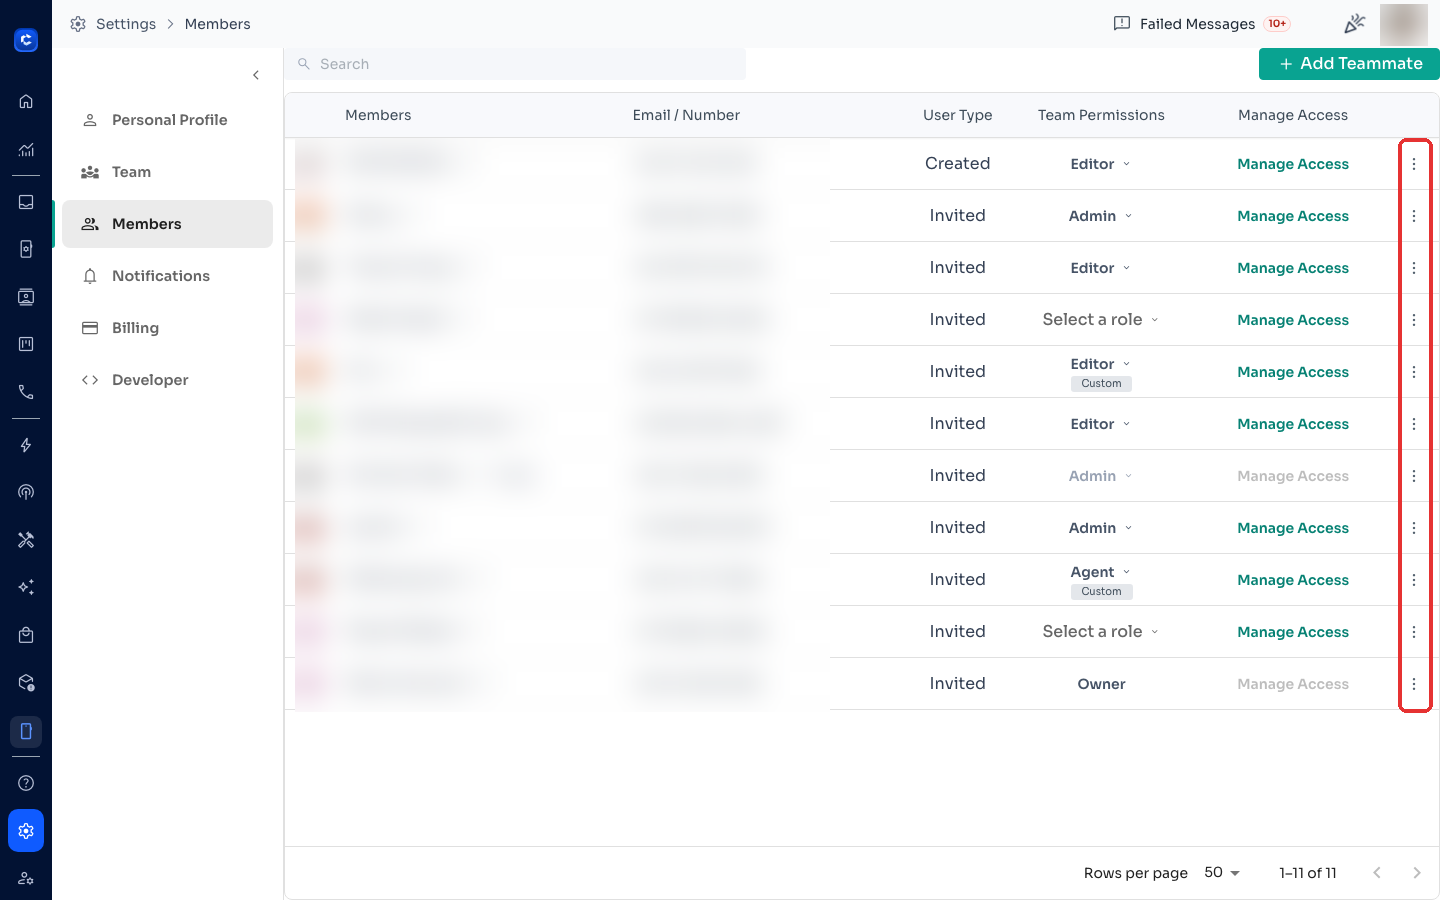Click the Manage Access column header
This screenshot has width=1440, height=900.
(x=1293, y=115)
